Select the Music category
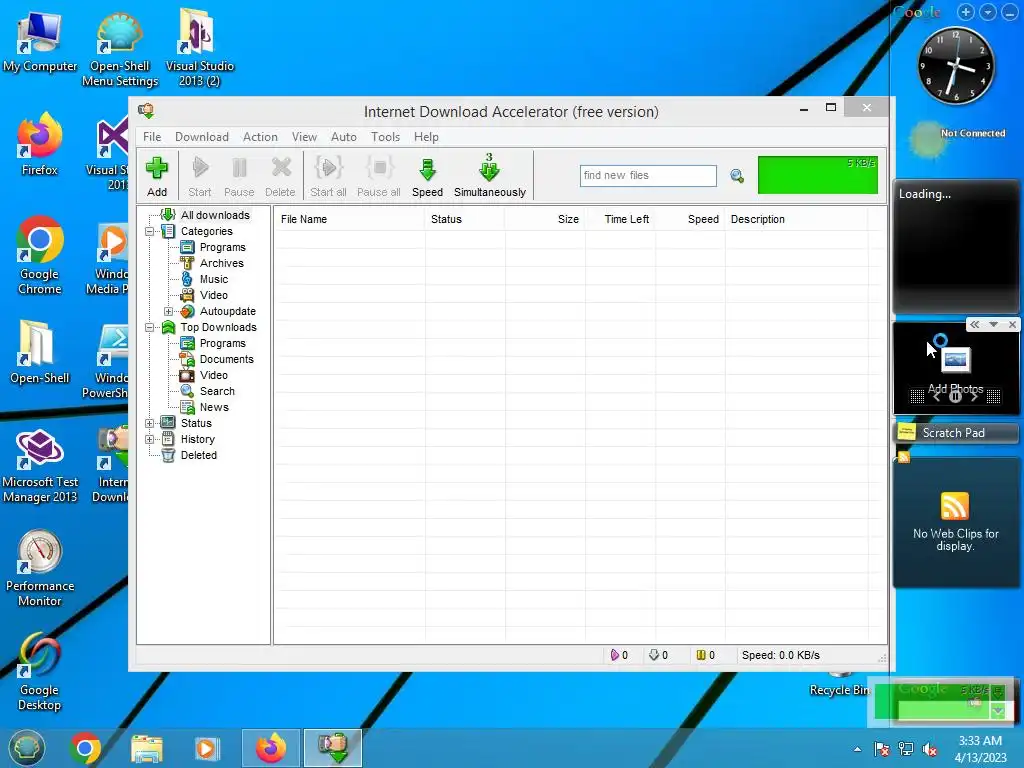This screenshot has width=1024, height=768. click(x=214, y=280)
